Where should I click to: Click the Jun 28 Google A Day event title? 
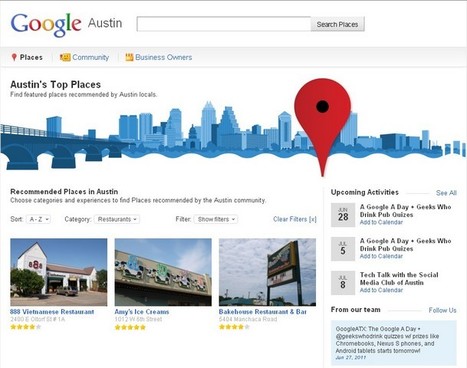pos(405,211)
